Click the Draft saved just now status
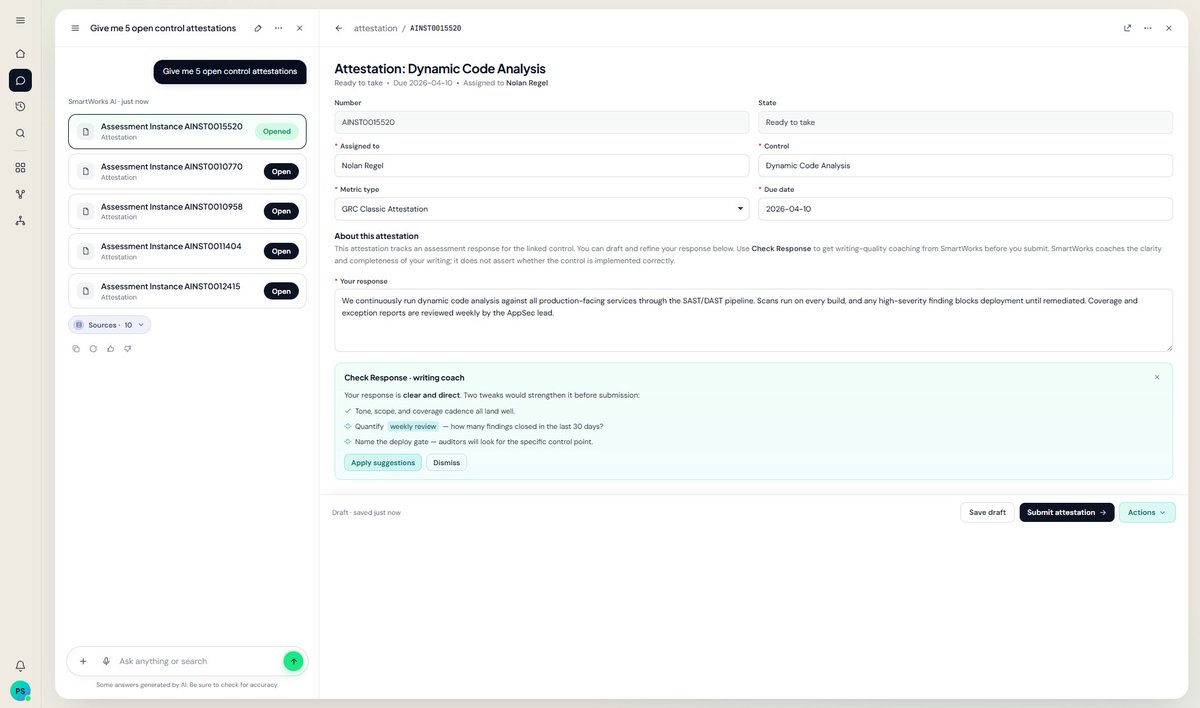 coord(366,512)
